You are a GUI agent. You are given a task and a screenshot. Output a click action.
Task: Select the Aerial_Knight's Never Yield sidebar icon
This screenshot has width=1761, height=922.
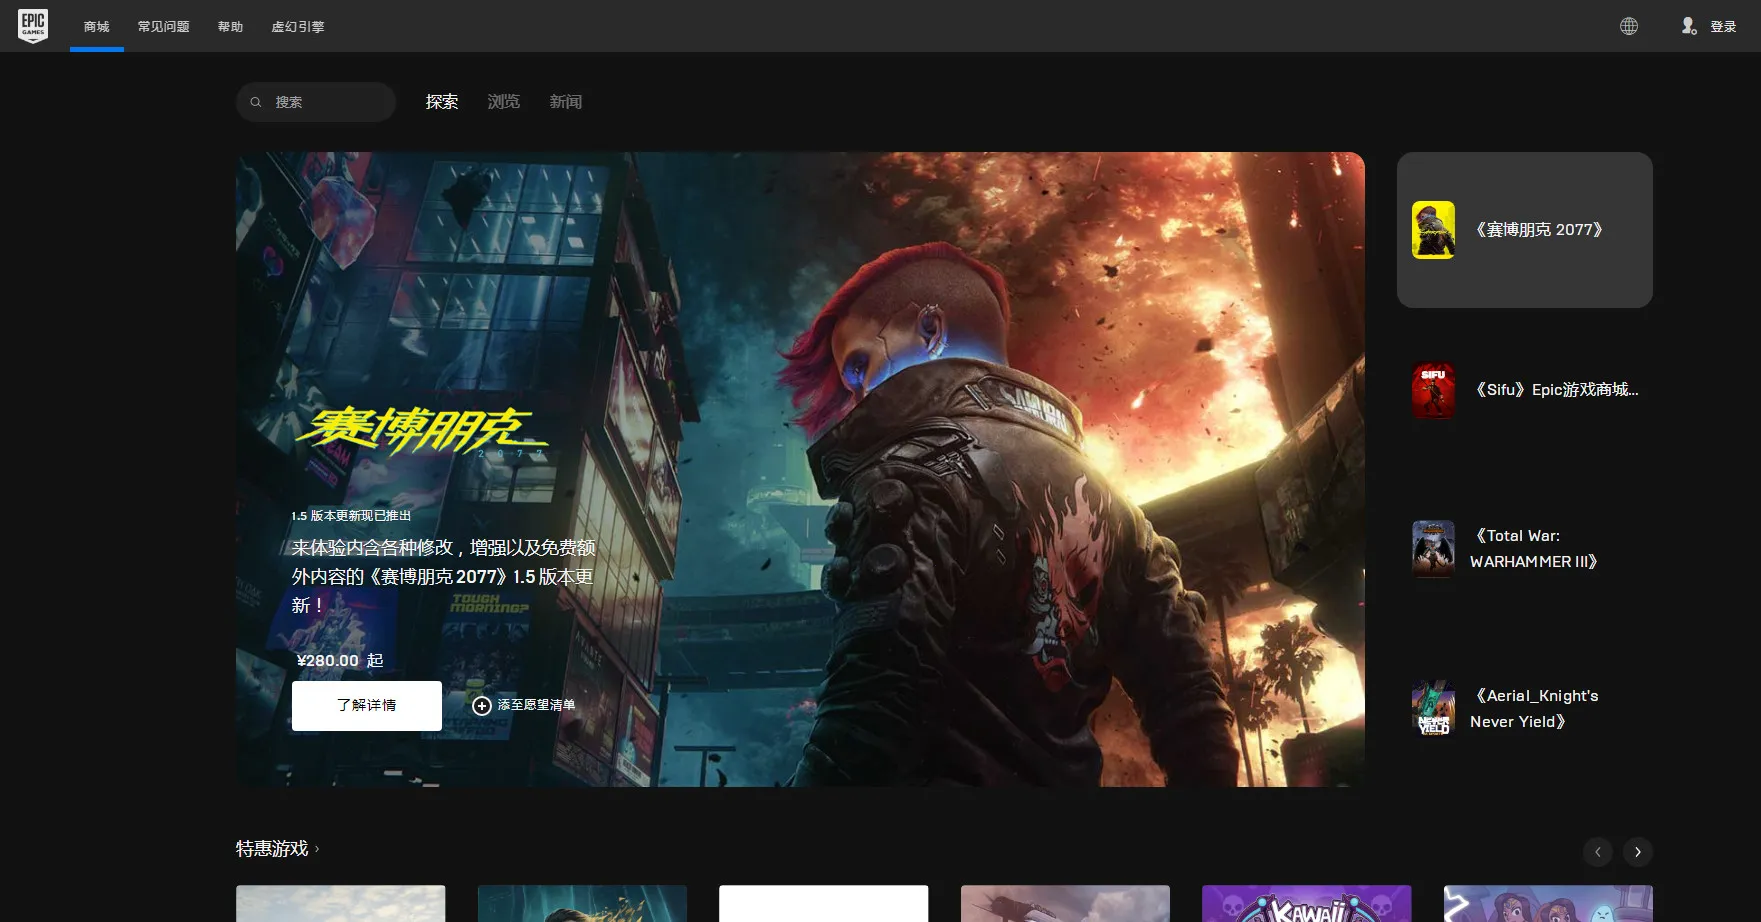coord(1433,708)
